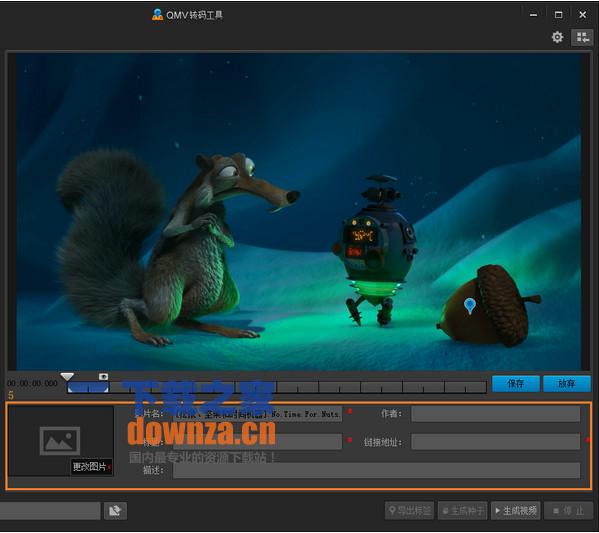Click the QMV app logo icon

pos(157,15)
